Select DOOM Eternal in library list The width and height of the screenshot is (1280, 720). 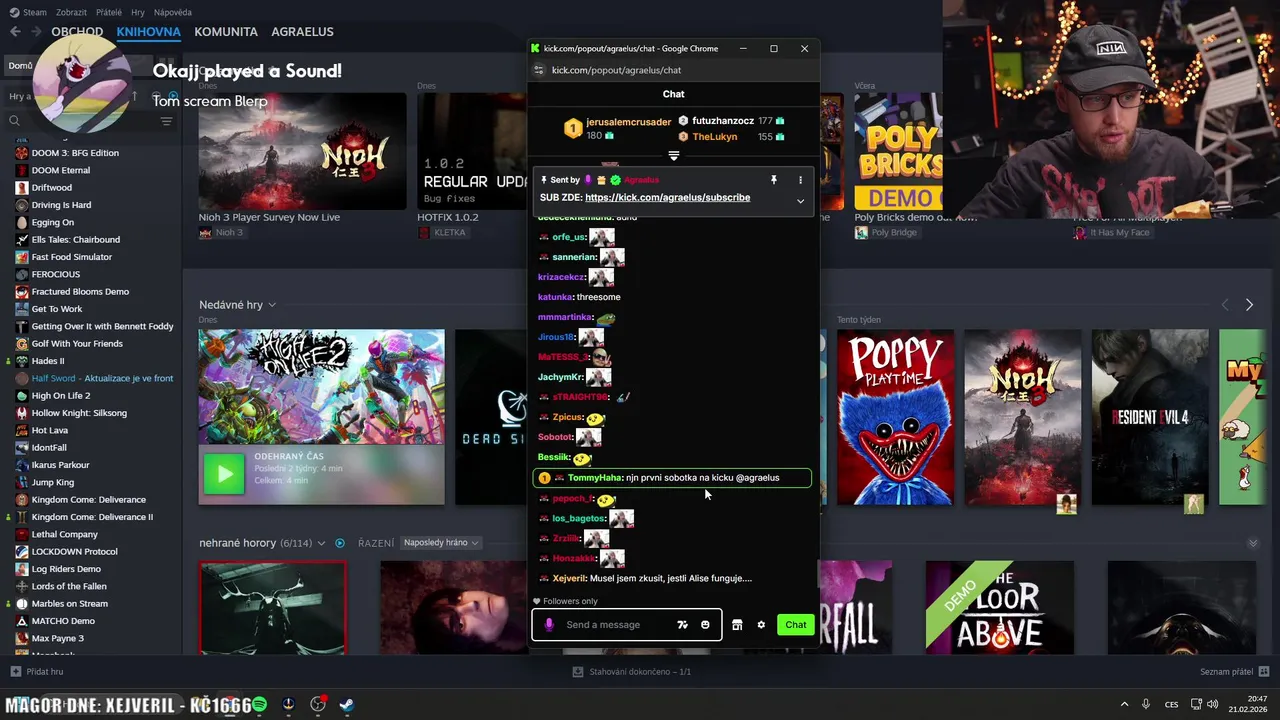(x=61, y=170)
